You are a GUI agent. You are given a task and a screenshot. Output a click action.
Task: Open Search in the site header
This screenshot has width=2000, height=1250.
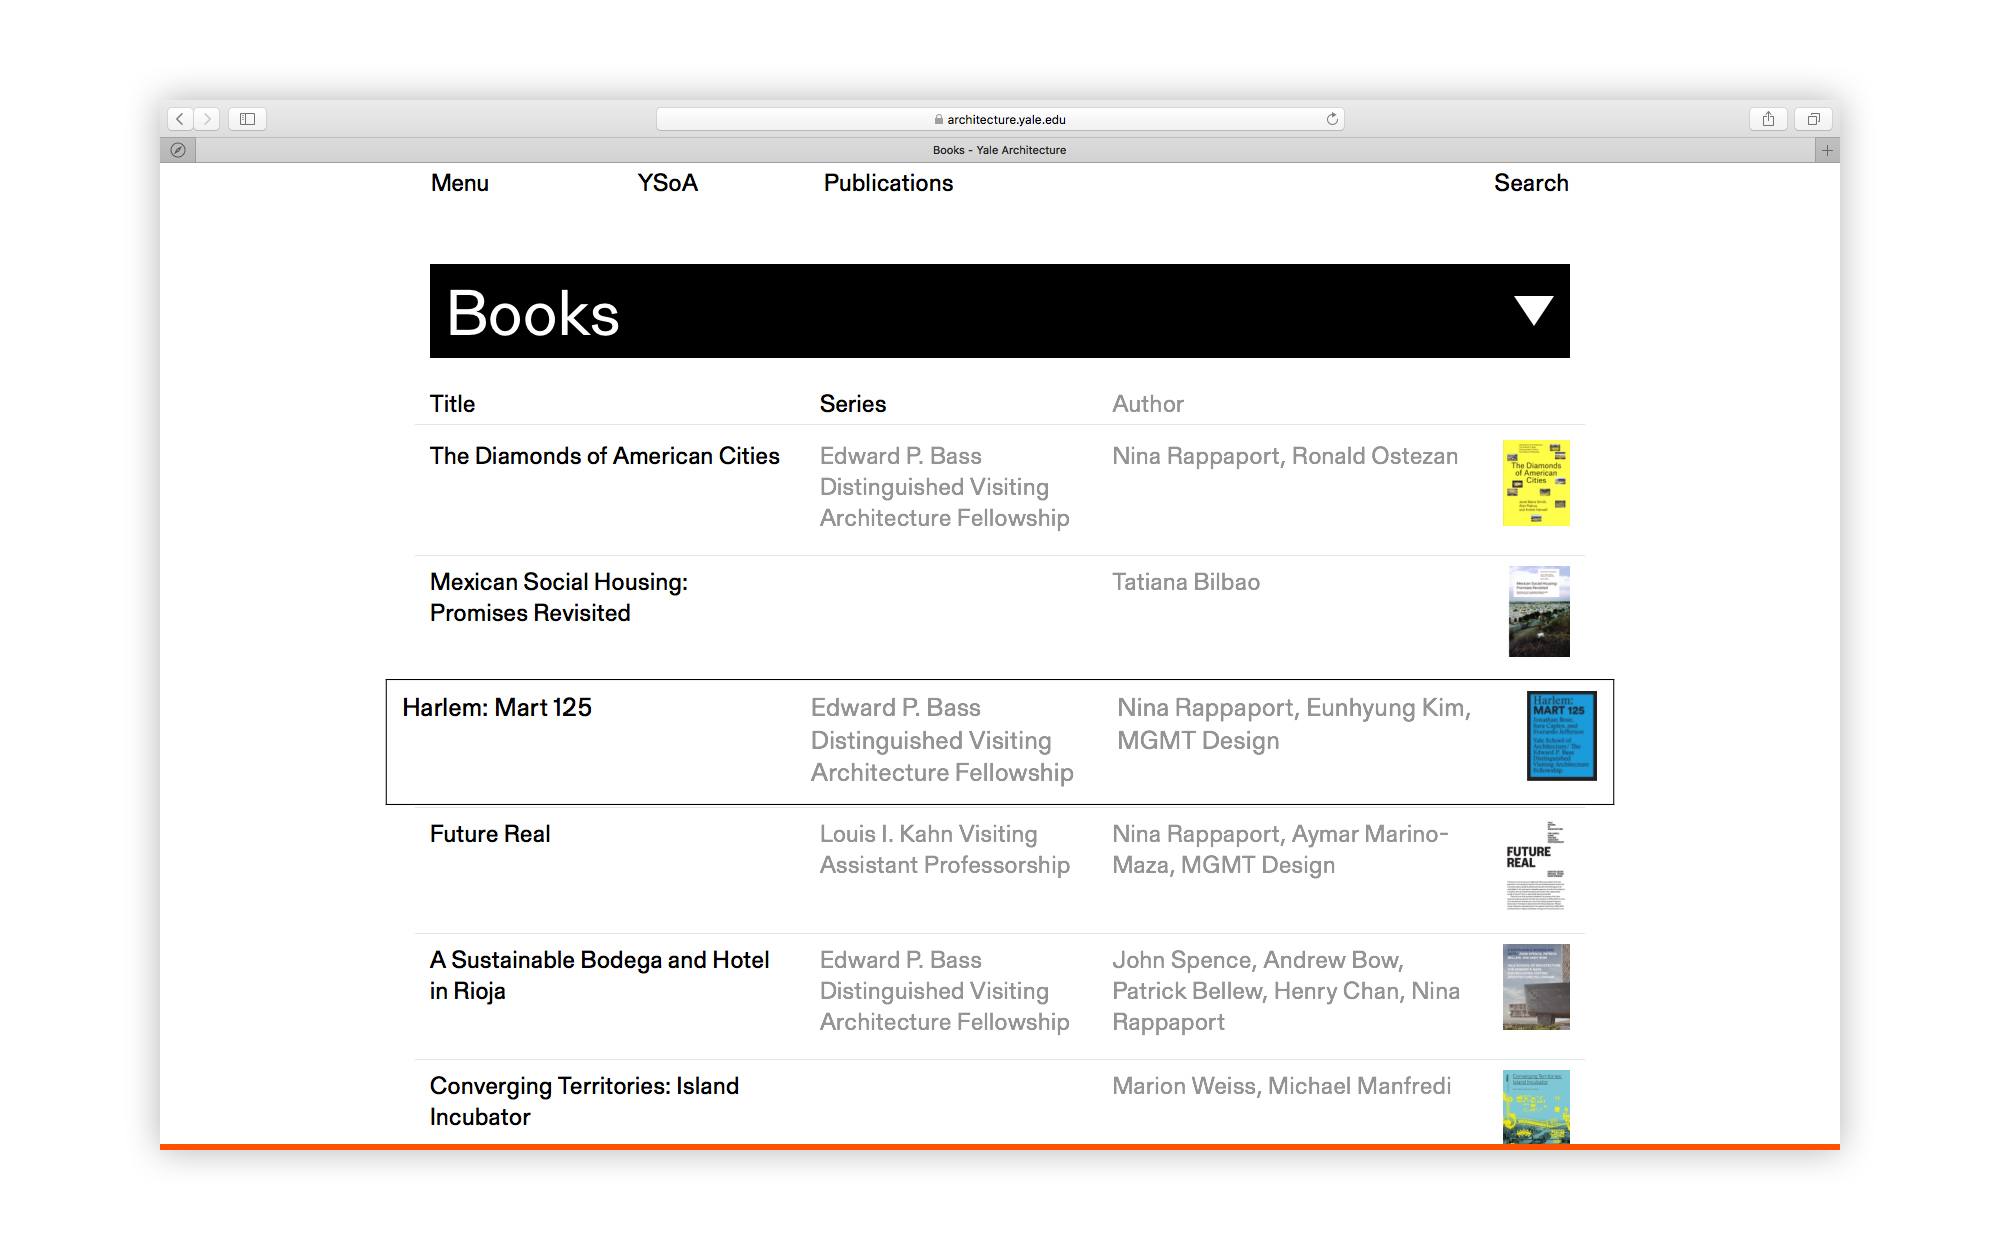[1530, 183]
